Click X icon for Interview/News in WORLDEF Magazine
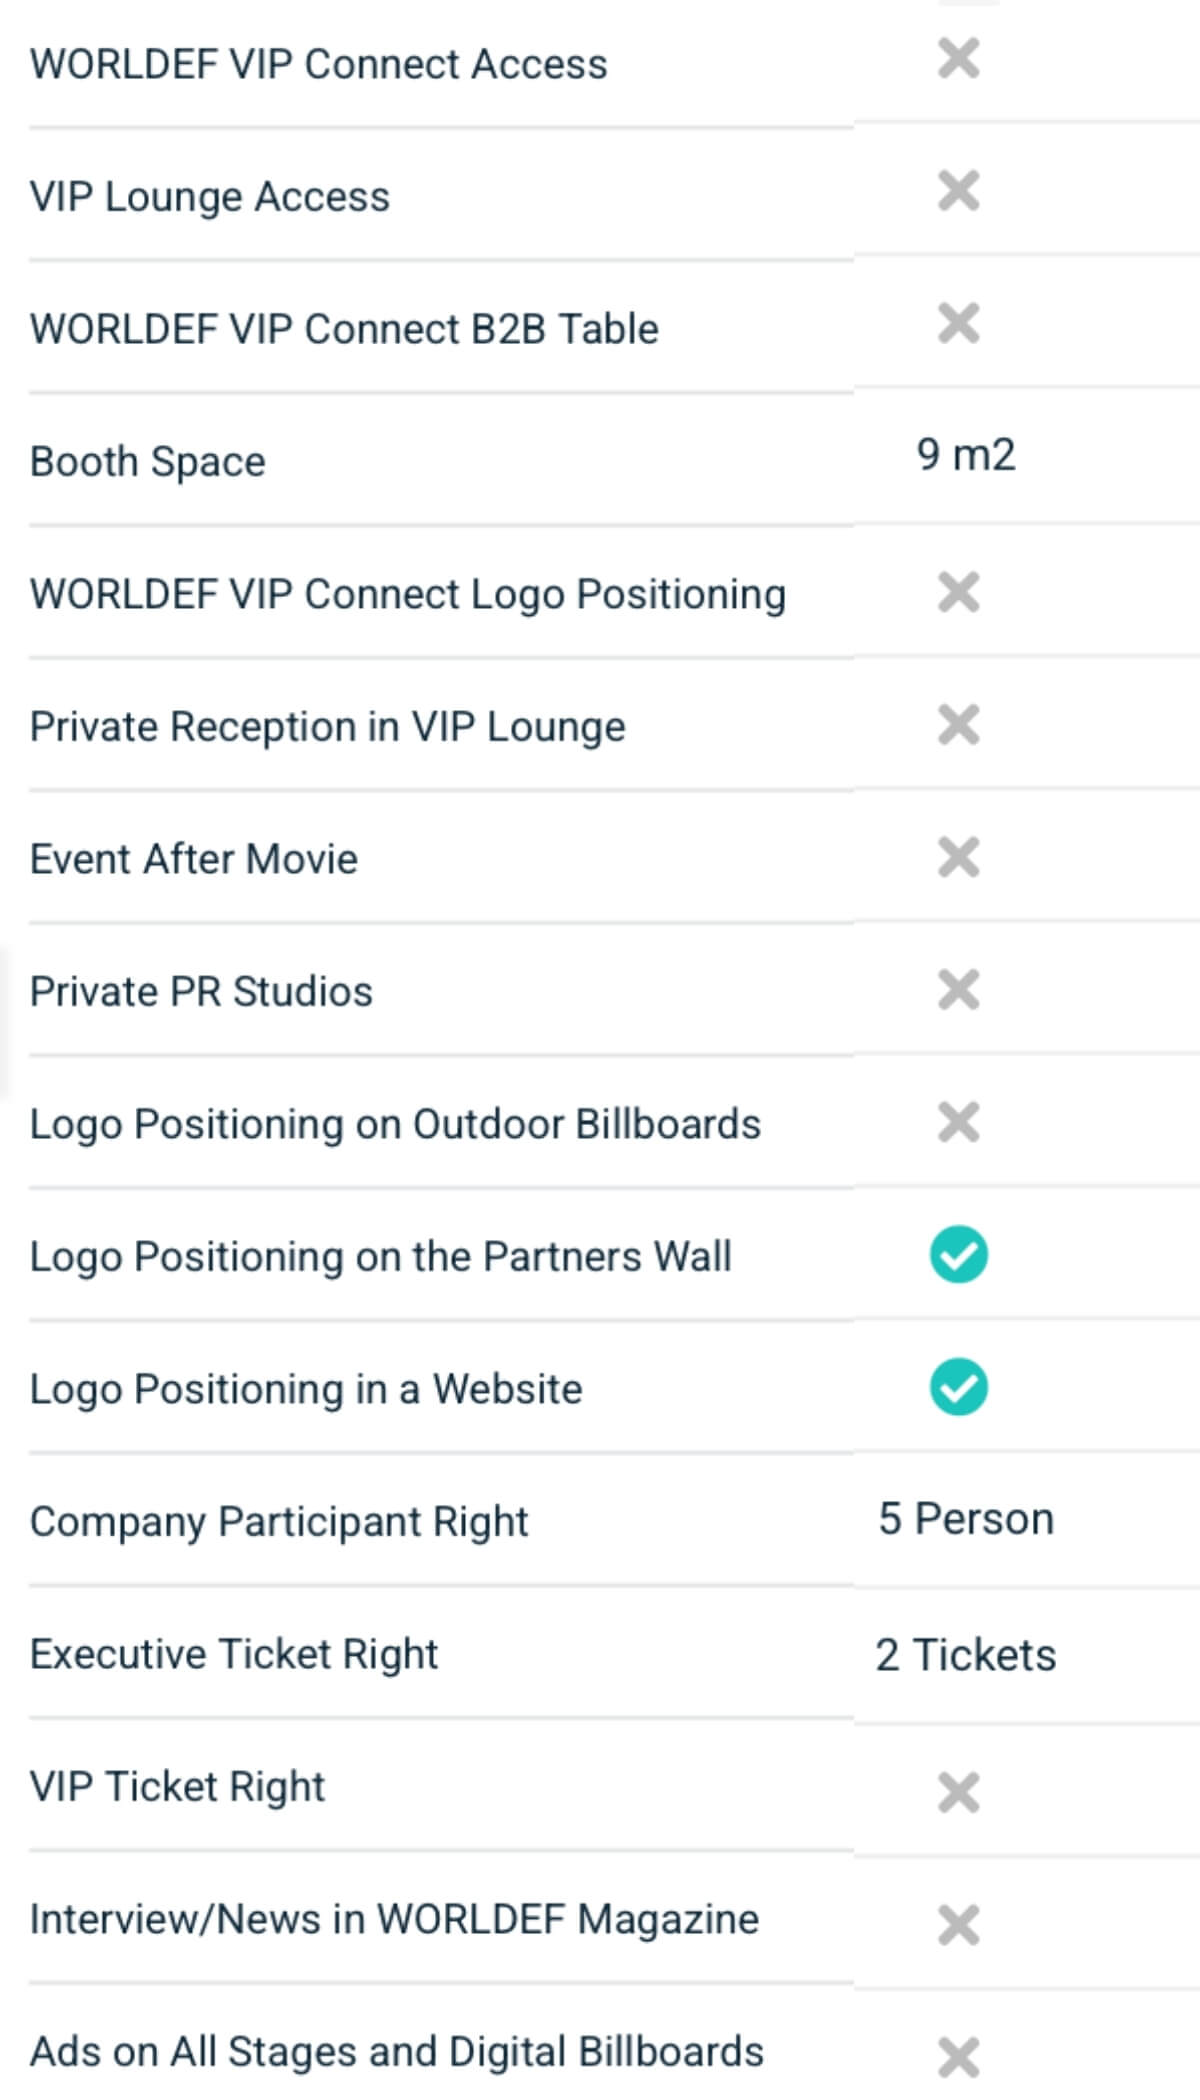 tap(958, 1924)
